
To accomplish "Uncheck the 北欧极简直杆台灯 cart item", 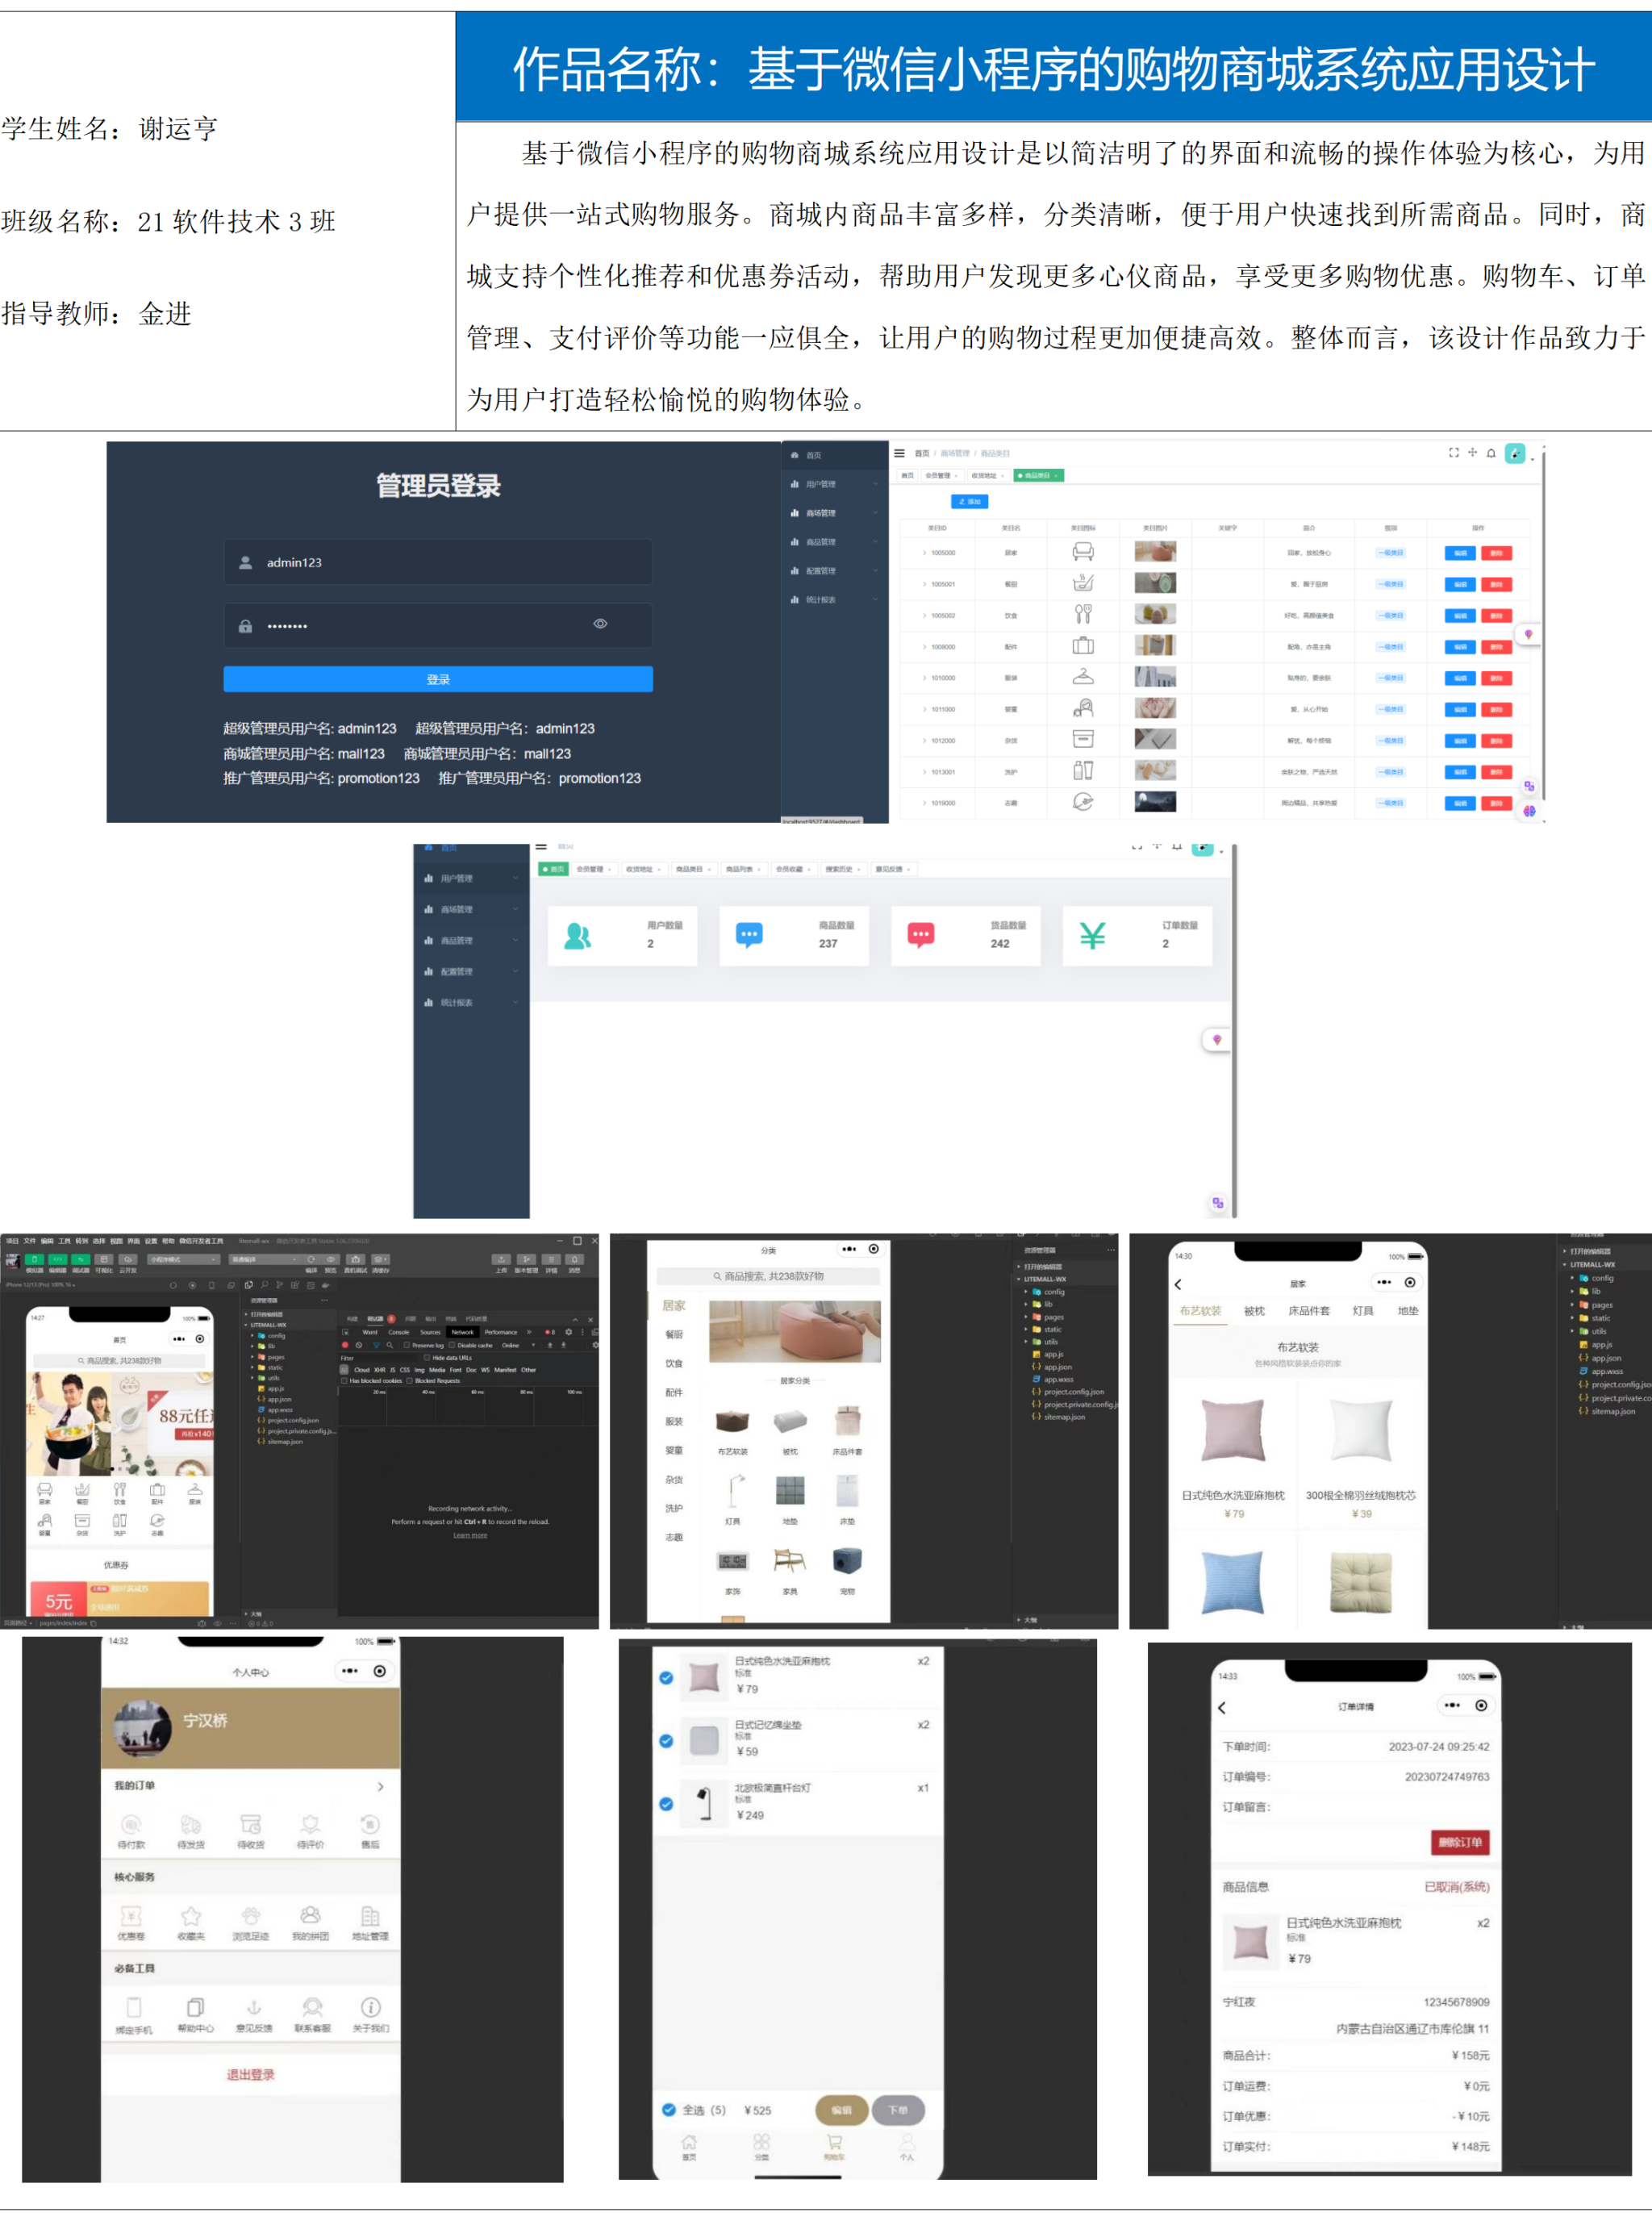I will (667, 1804).
